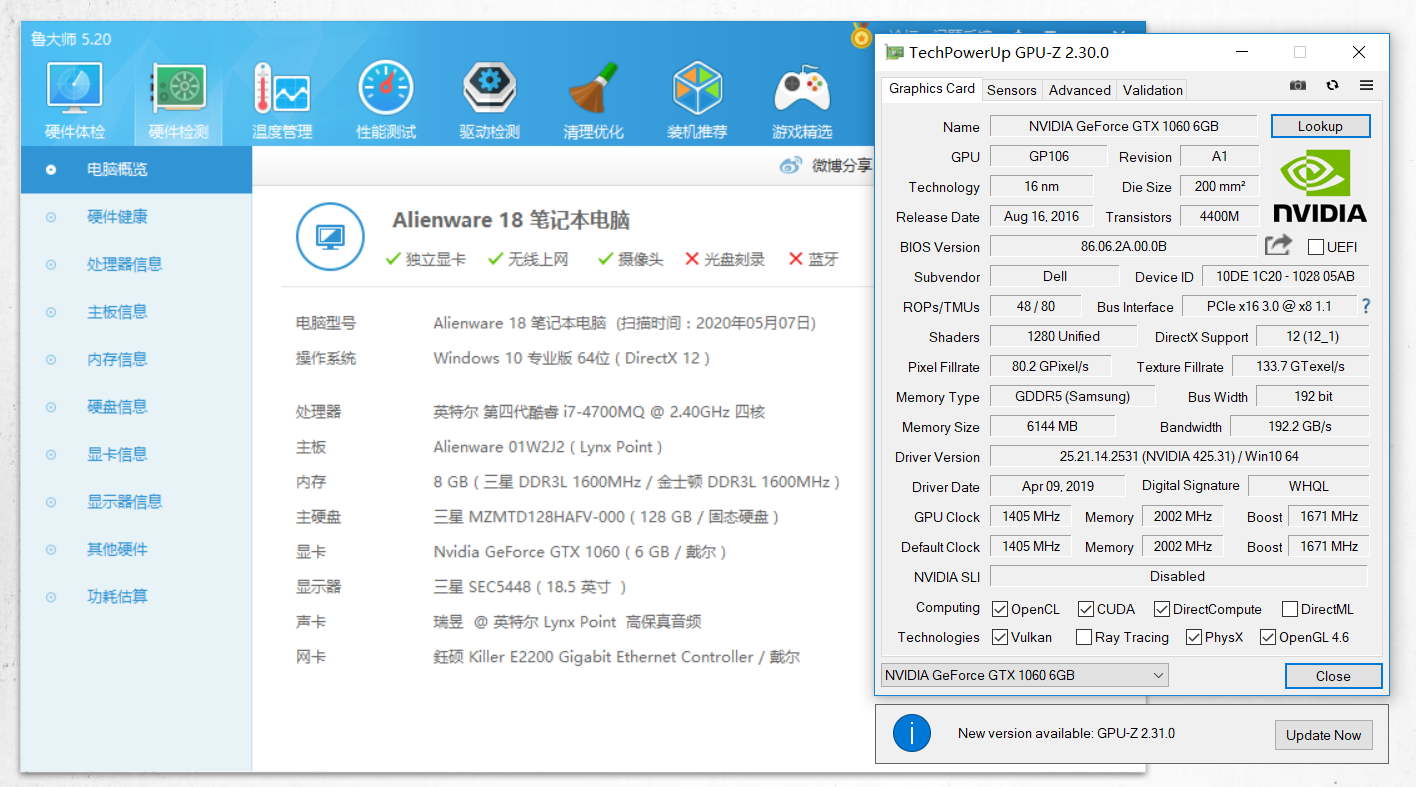Click the Pixel Fillrate value 80.2 GPixel/s
This screenshot has height=787, width=1416.
[1050, 366]
